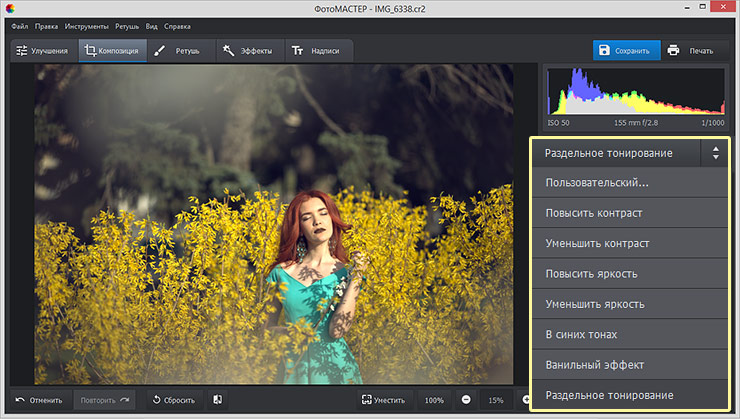
Task: Click Отменить to undo
Action: (x=39, y=400)
